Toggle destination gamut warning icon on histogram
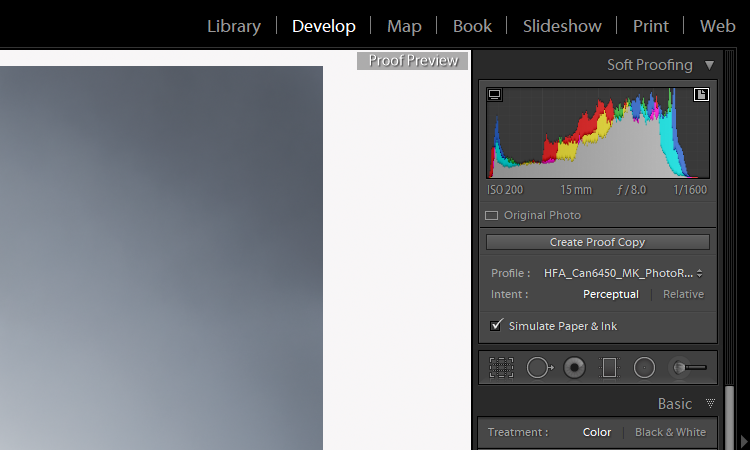Viewport: 750px width, 450px height. coord(701,95)
